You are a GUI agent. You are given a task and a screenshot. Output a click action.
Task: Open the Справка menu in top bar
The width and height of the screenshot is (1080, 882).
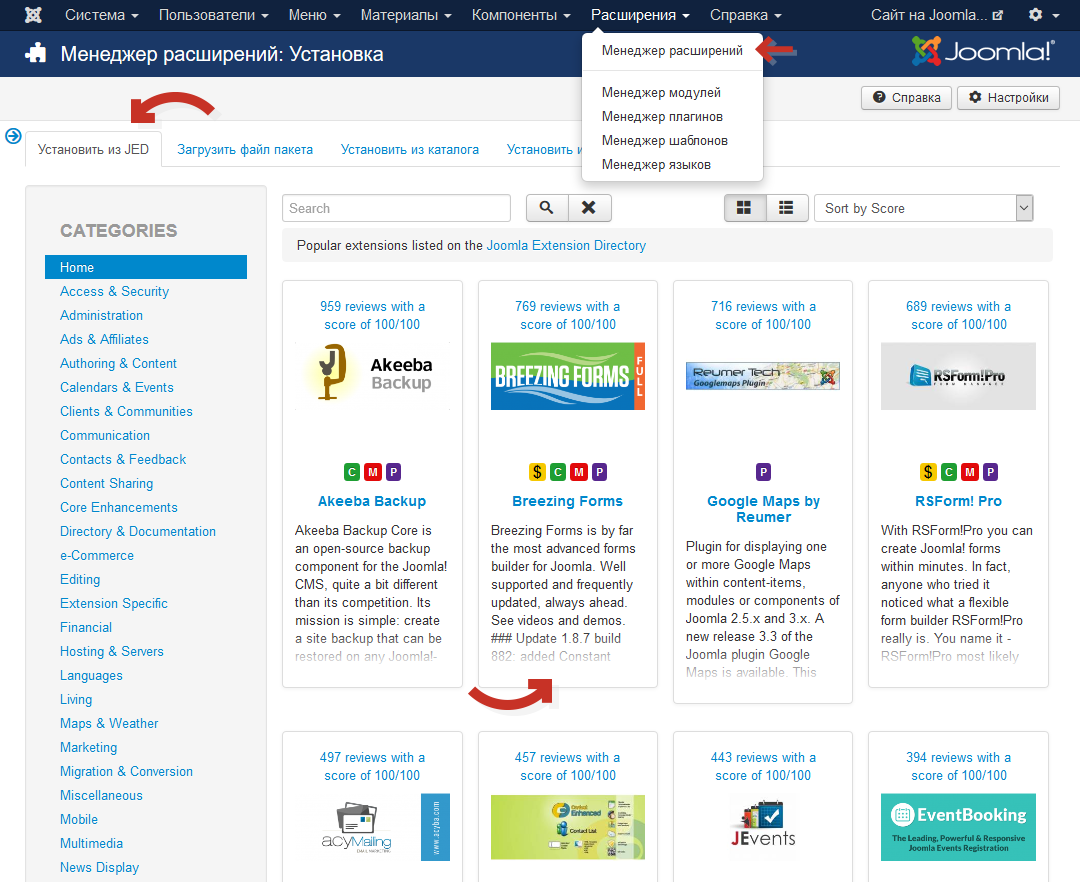pos(745,15)
